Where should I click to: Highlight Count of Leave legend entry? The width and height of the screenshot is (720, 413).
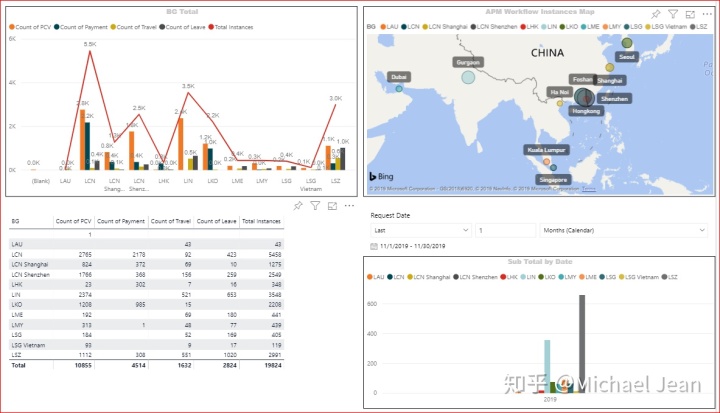point(182,27)
